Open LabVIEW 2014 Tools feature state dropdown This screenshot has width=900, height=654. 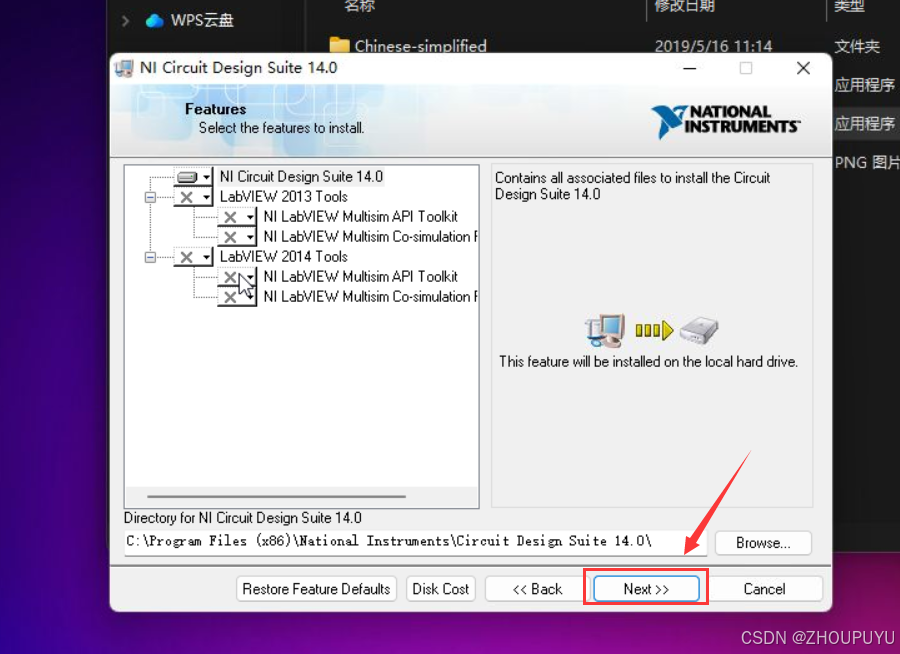tap(193, 257)
